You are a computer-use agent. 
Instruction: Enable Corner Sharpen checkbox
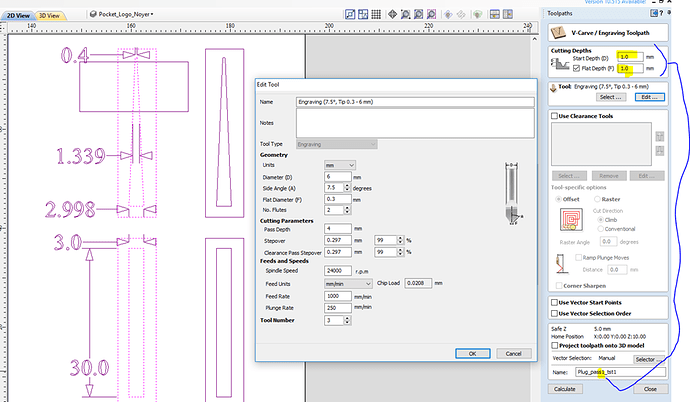coord(559,286)
